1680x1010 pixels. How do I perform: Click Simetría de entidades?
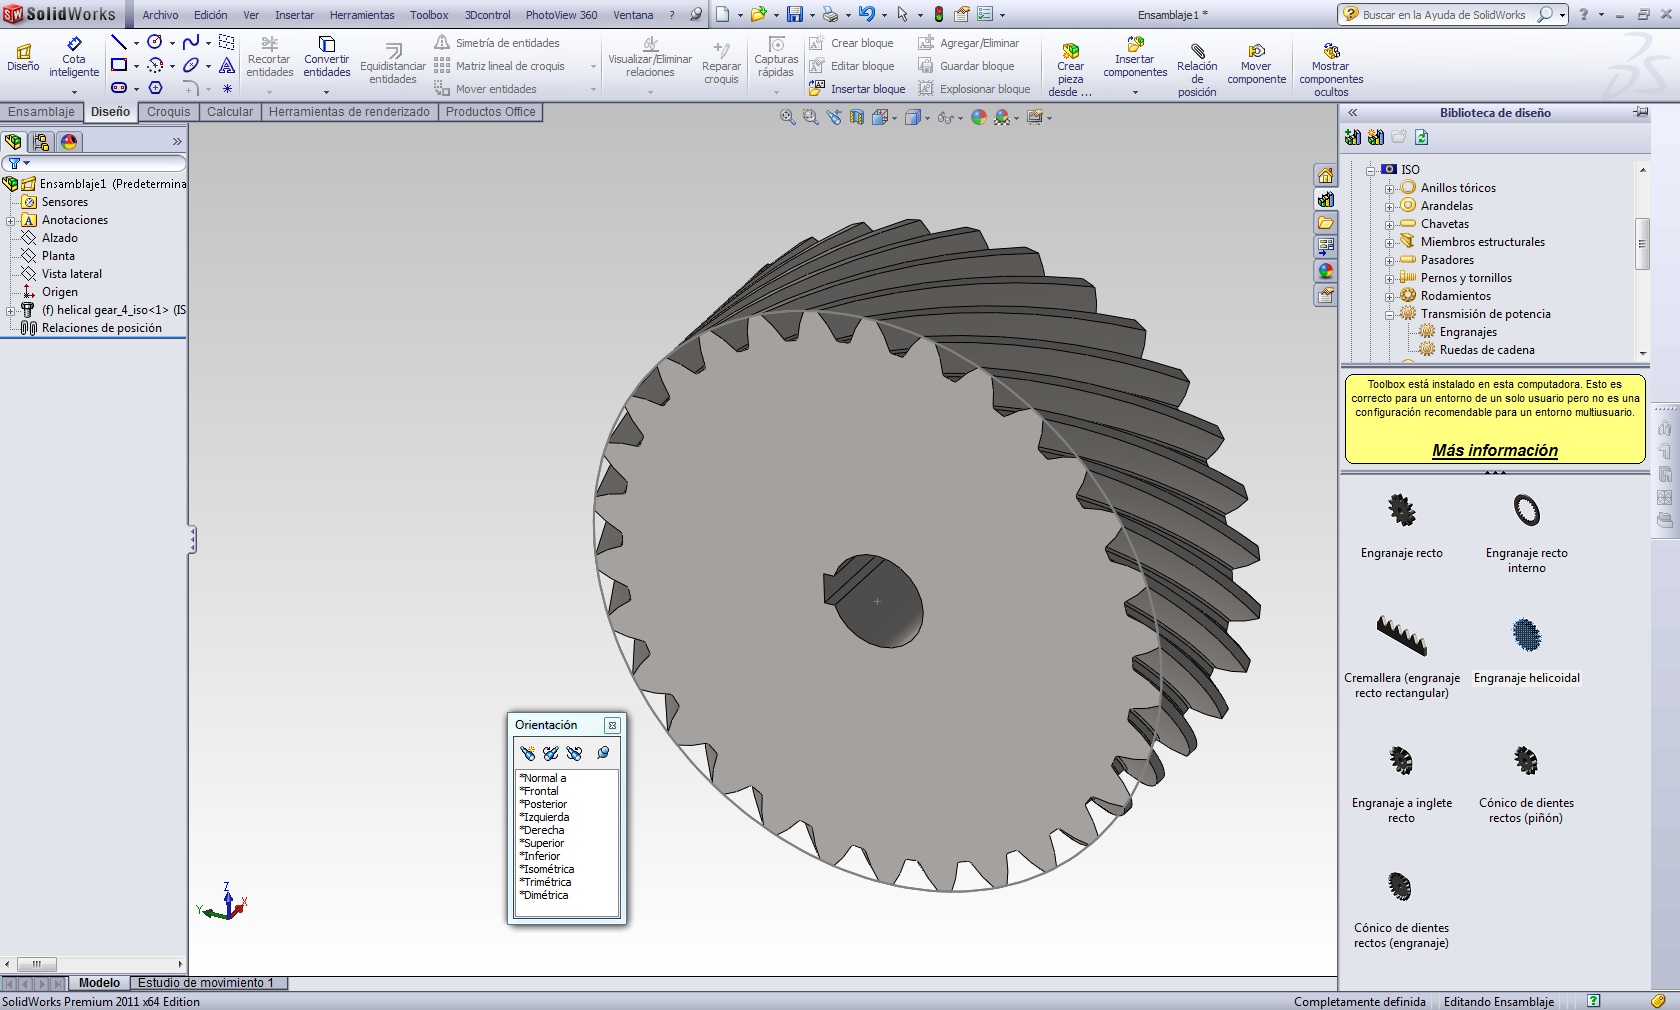497,43
